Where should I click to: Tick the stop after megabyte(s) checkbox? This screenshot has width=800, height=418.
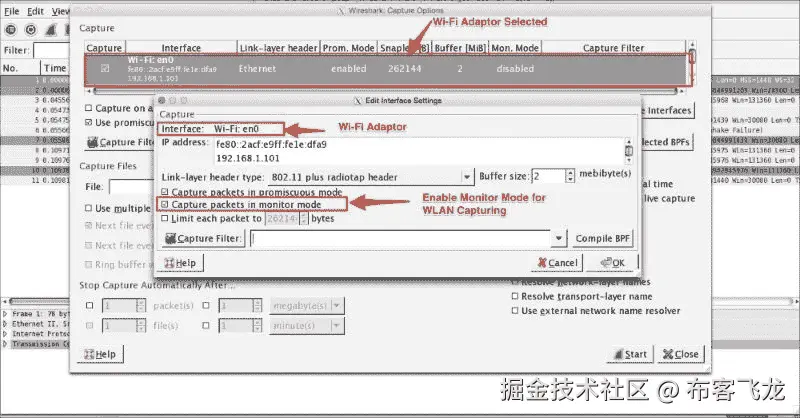(x=206, y=306)
